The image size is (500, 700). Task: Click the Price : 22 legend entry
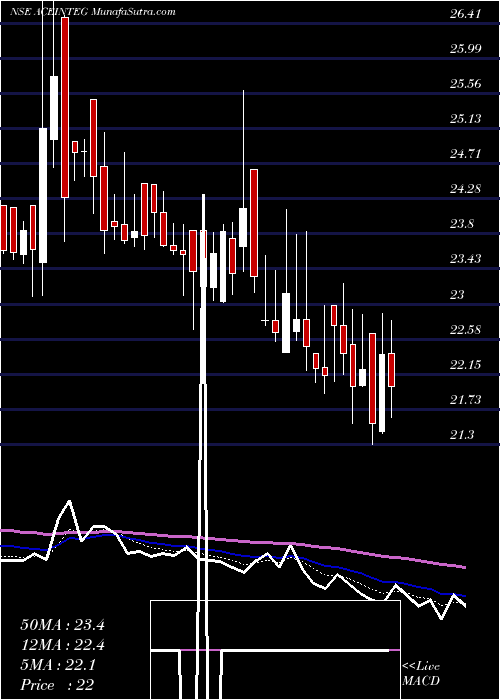click(57, 685)
